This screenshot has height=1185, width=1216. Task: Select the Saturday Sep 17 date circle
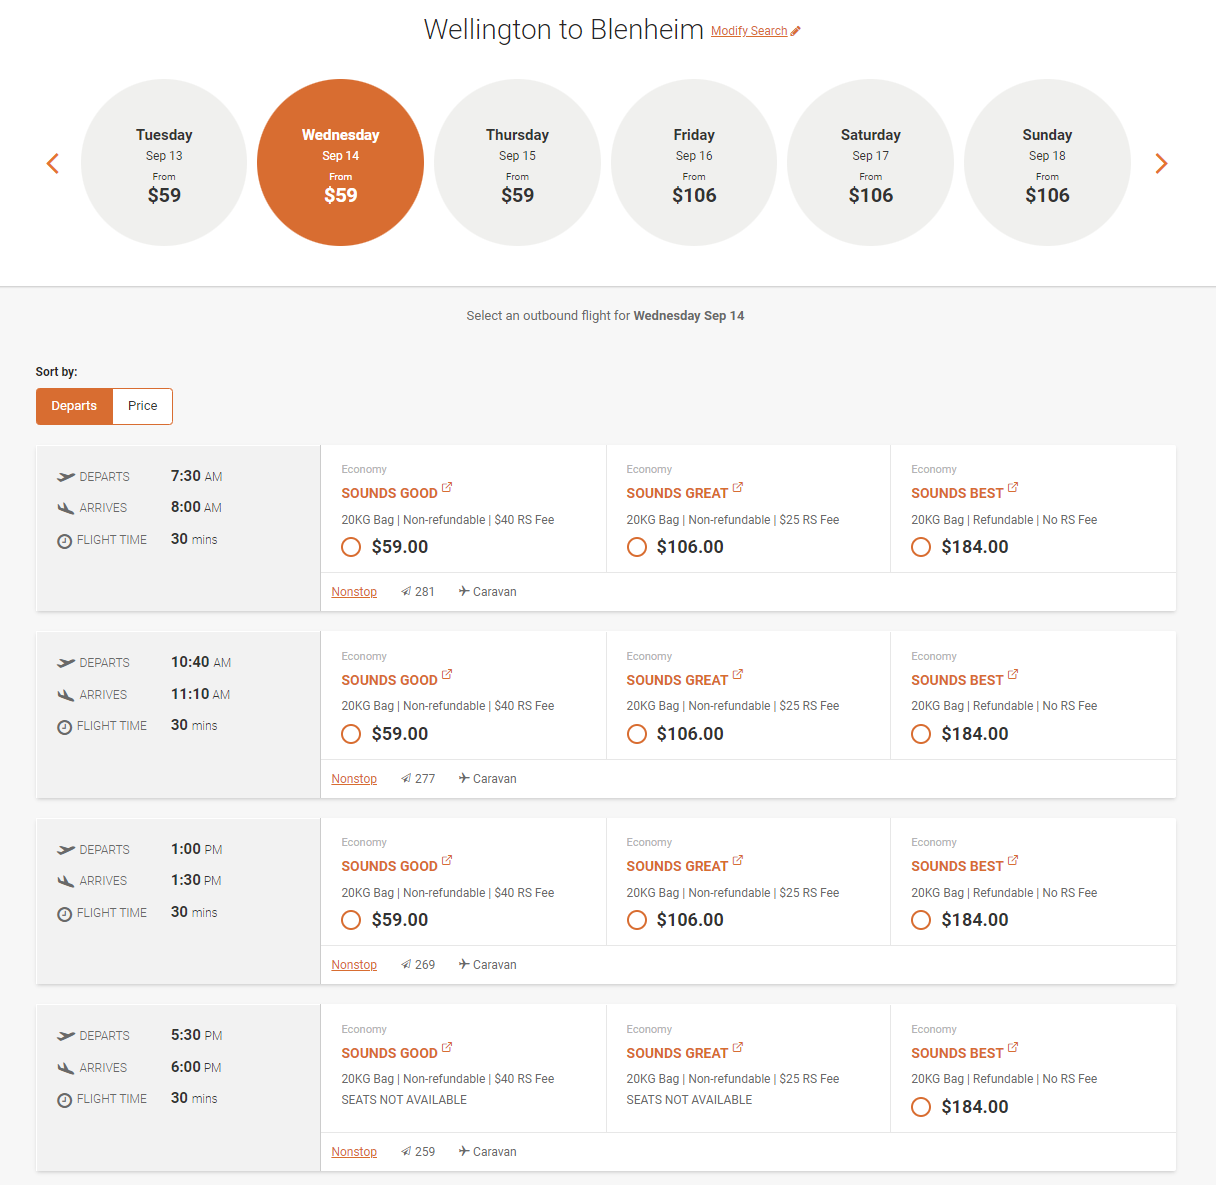coord(870,162)
